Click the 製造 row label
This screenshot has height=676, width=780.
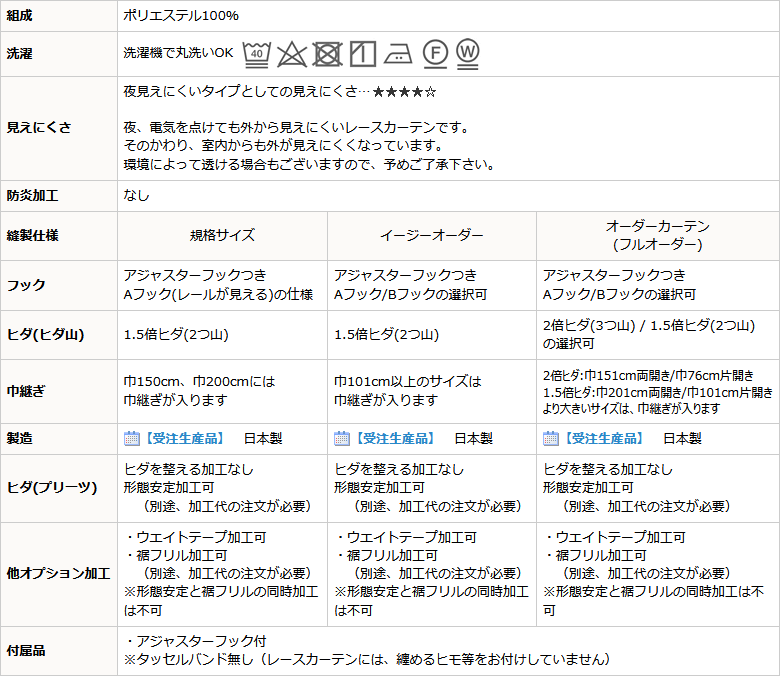(x=19, y=438)
